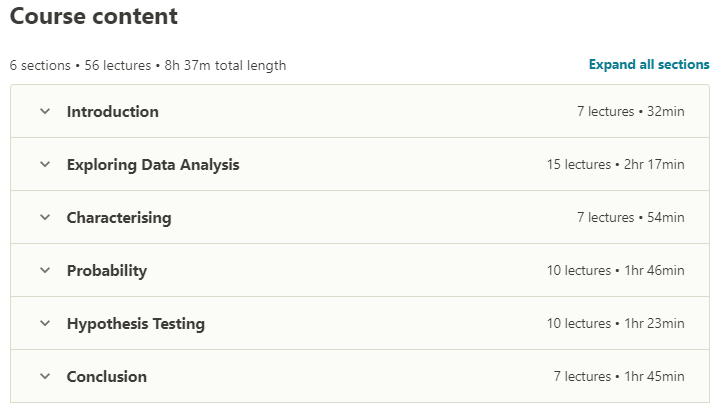Toggle the Probability section chevron arrow

pos(44,271)
